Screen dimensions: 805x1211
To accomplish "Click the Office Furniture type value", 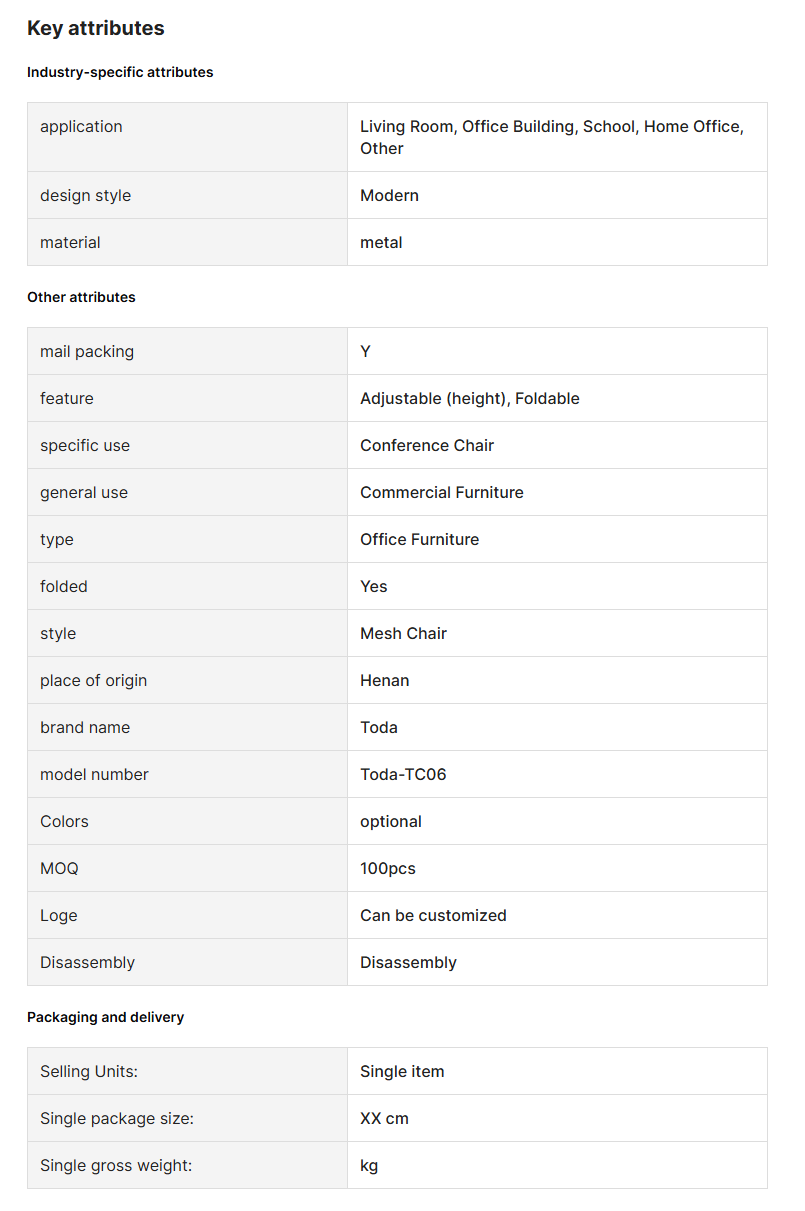I will (x=419, y=539).
